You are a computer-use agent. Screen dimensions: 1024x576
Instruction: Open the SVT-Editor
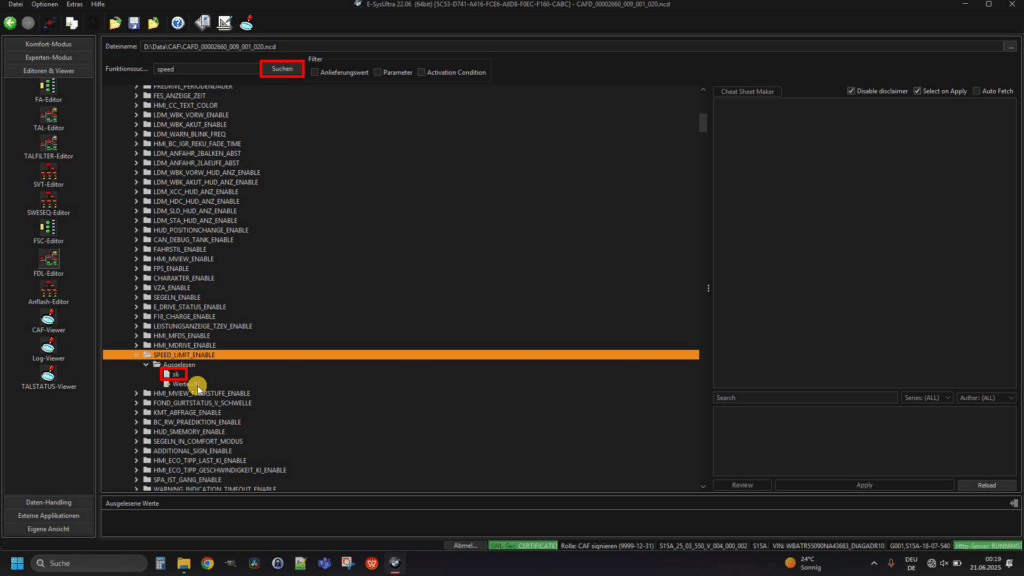point(48,176)
